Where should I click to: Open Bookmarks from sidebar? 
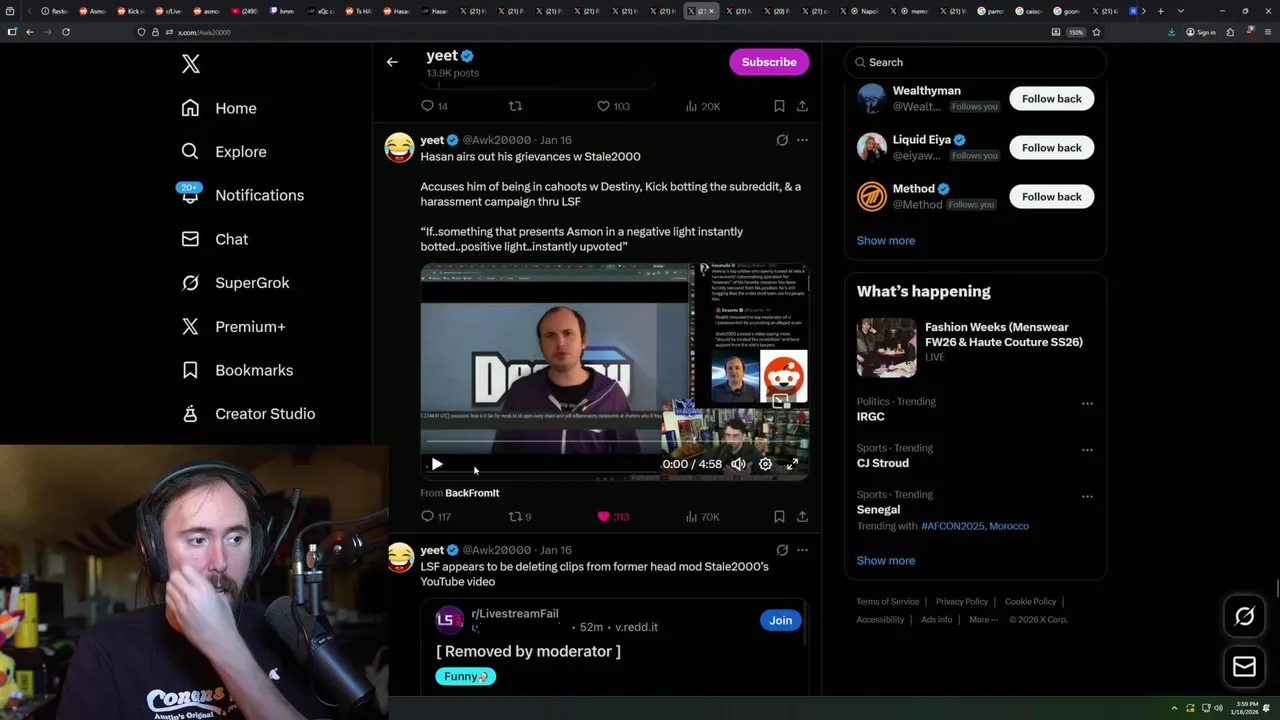click(x=237, y=370)
